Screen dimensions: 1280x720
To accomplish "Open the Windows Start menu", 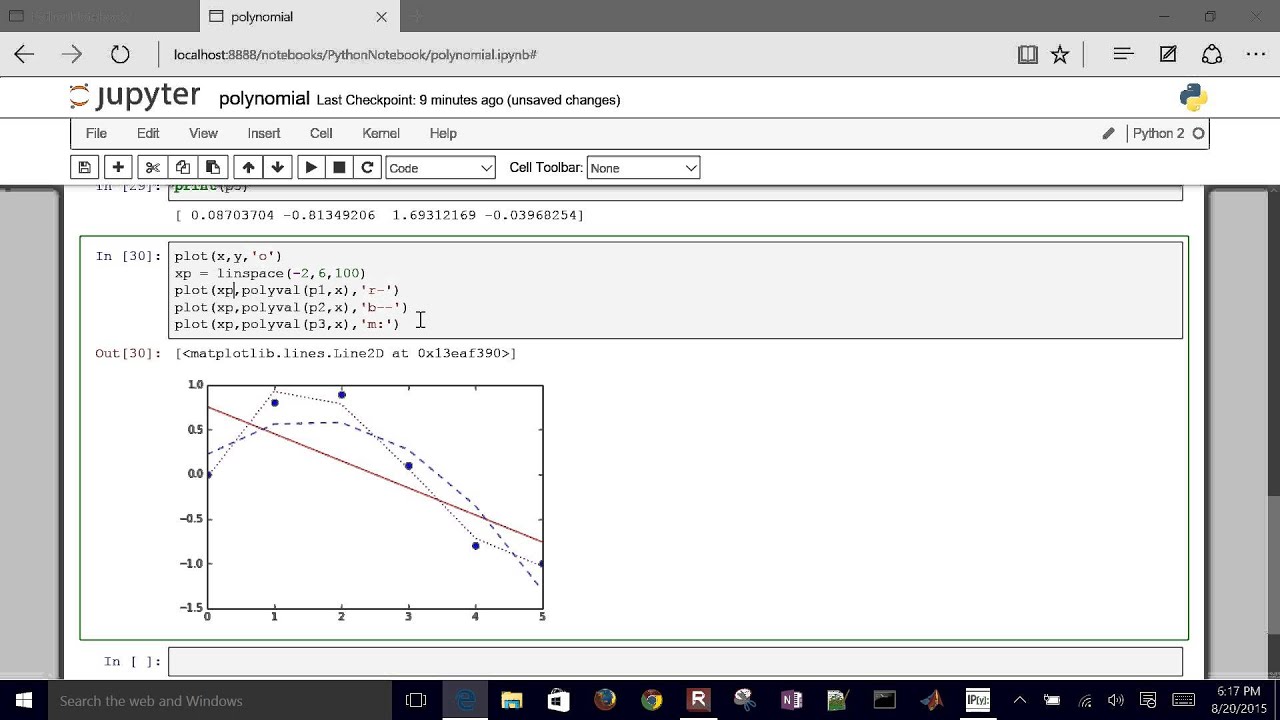I will 24,700.
